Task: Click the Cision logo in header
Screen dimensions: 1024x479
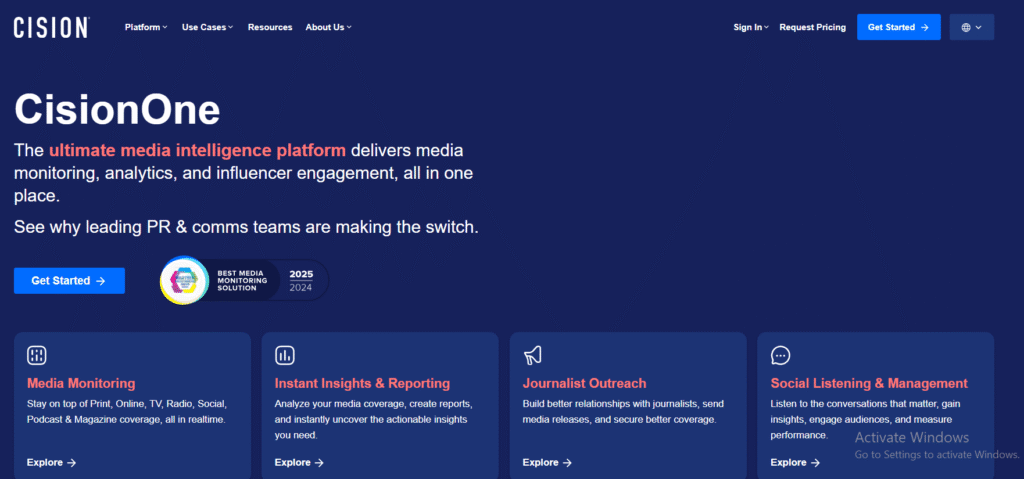Action: (x=51, y=27)
